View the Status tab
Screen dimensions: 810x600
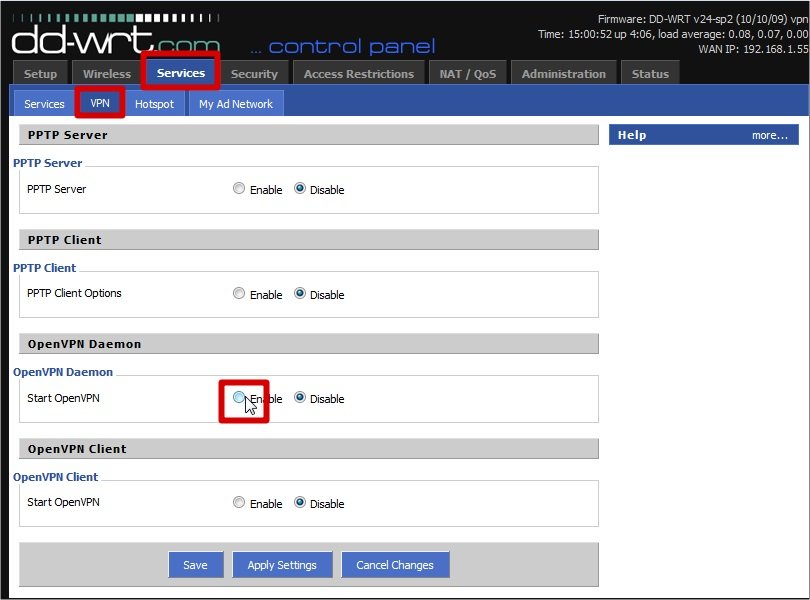650,74
